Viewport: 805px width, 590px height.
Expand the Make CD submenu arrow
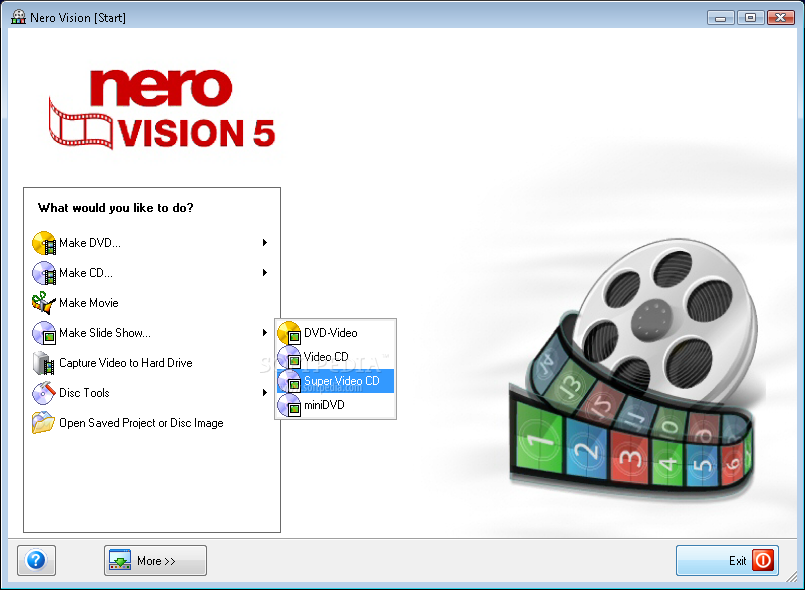point(265,273)
